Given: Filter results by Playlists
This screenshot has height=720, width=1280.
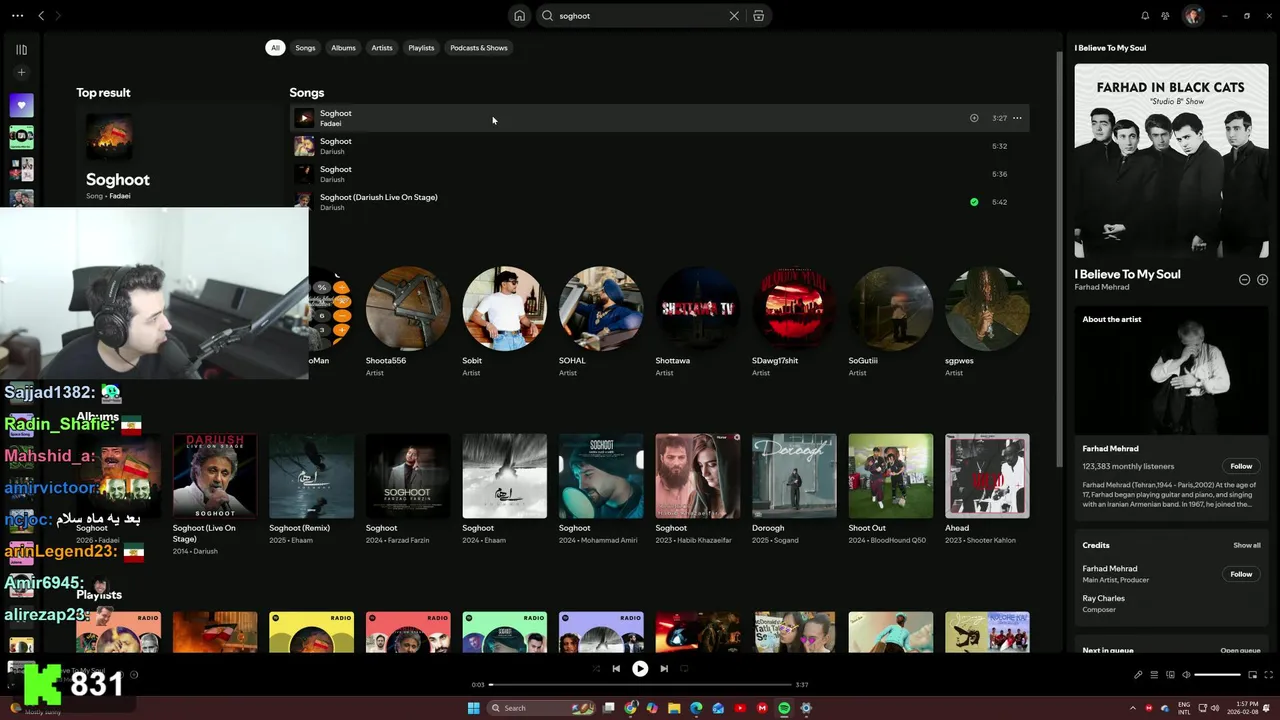Looking at the screenshot, I should pyautogui.click(x=421, y=48).
